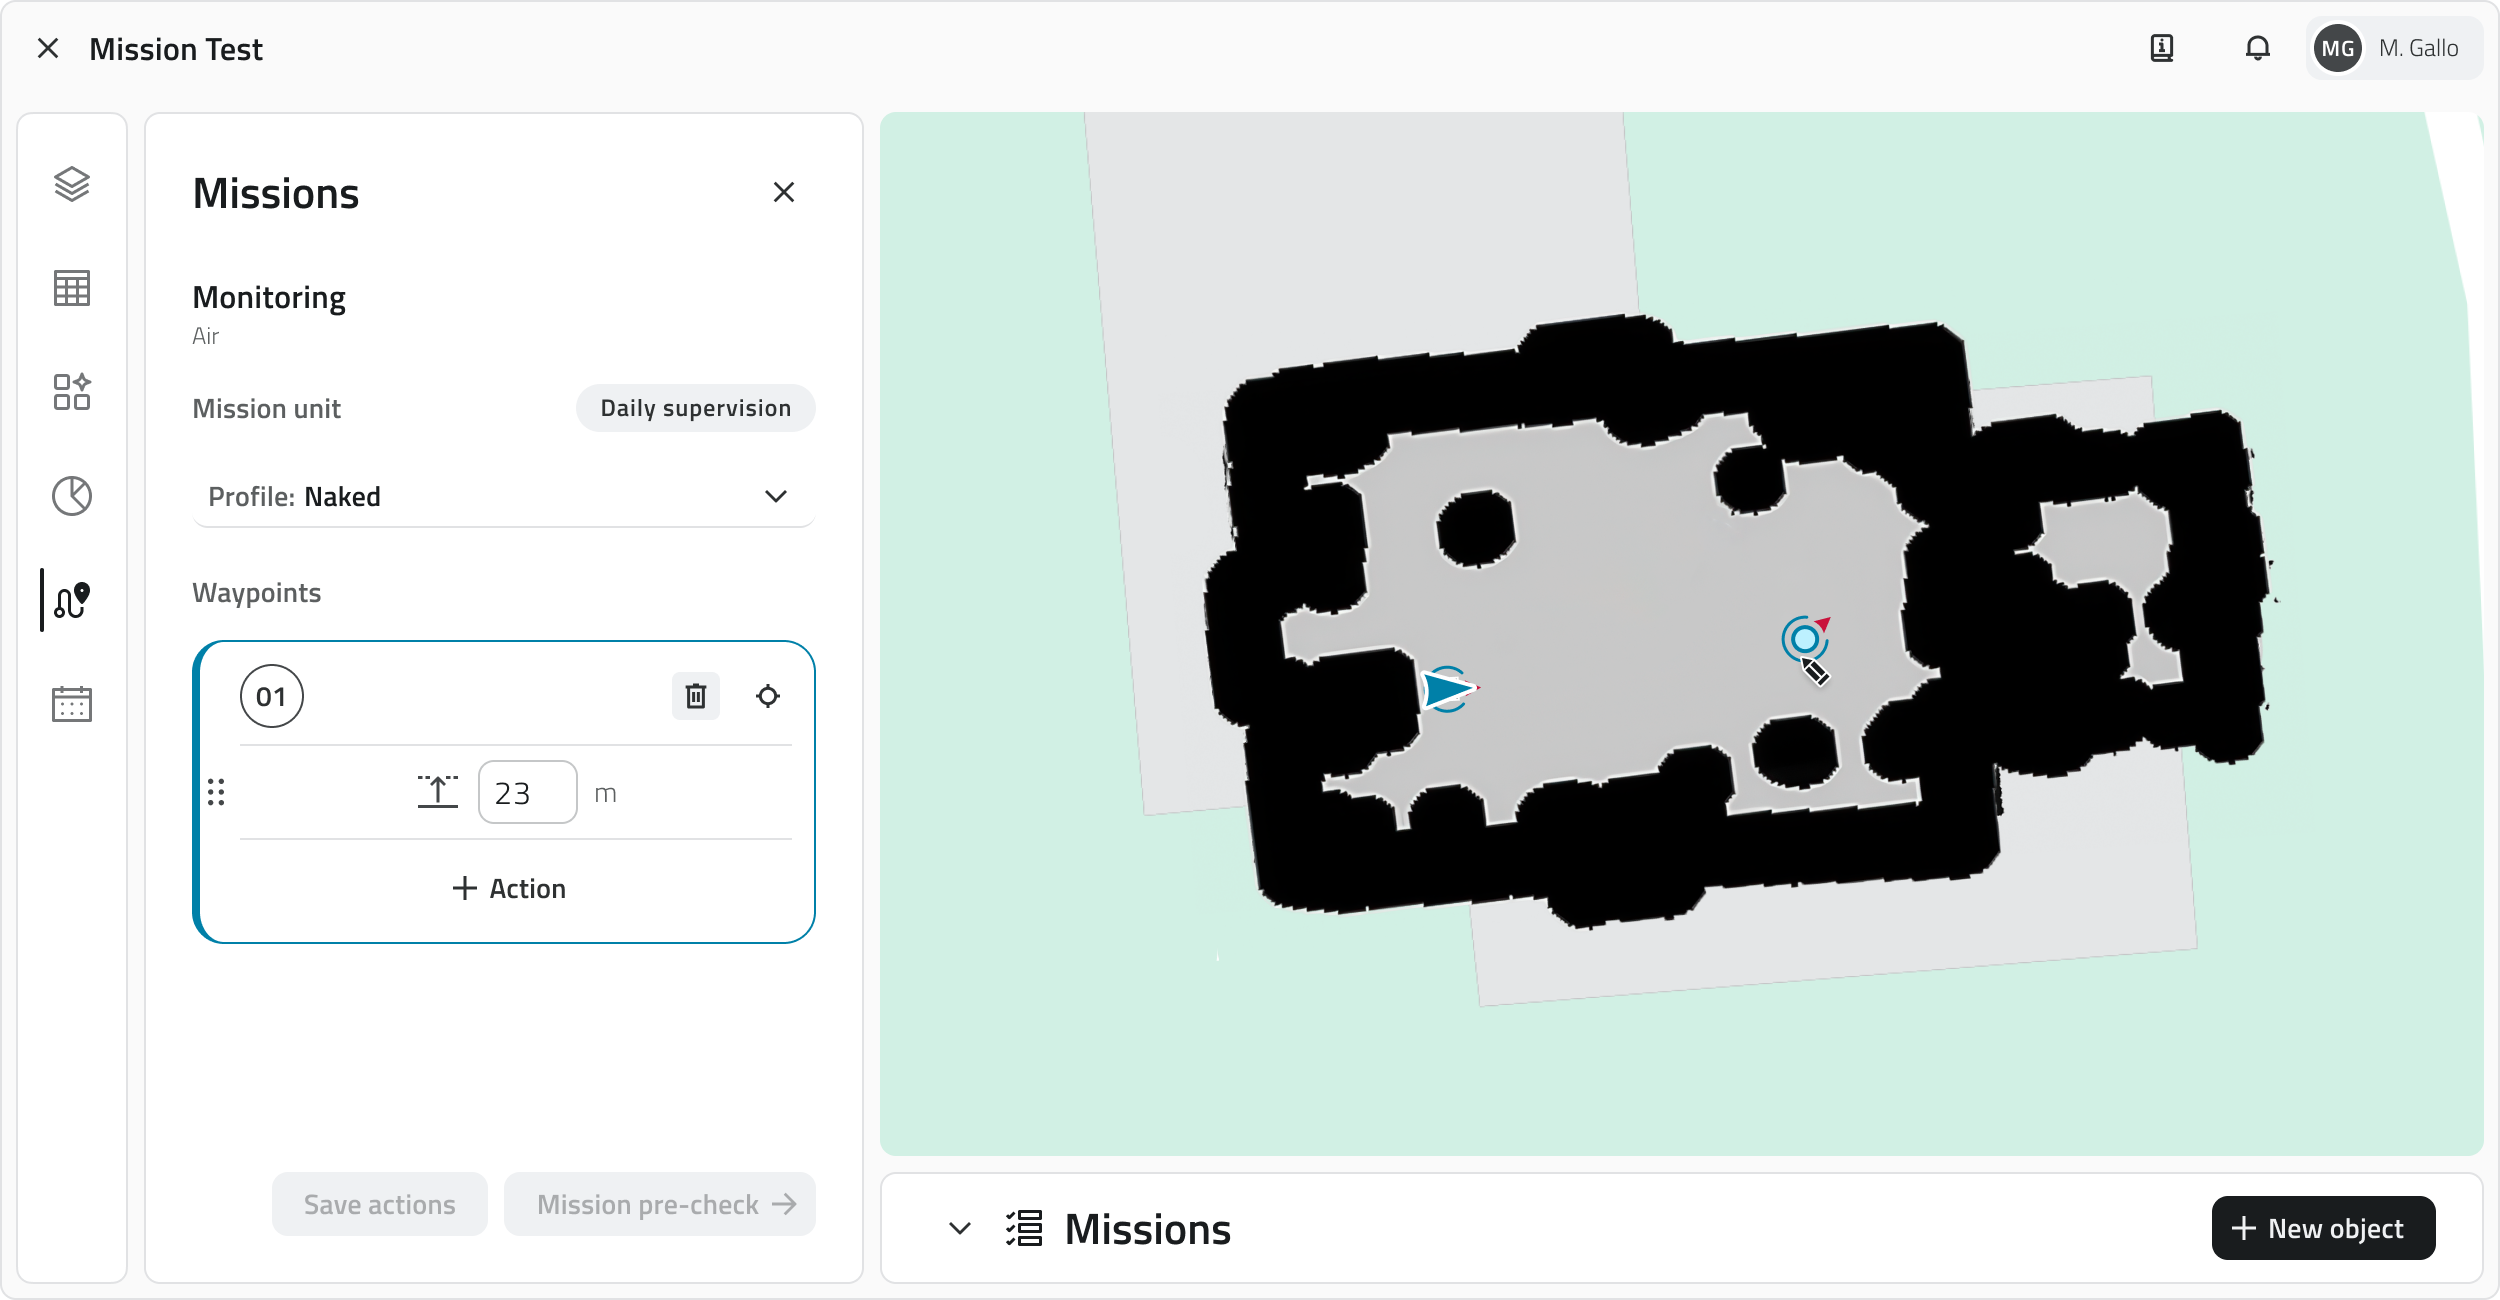Expand the Profile: Naked dropdown
Image resolution: width=2500 pixels, height=1300 pixels.
pos(503,497)
